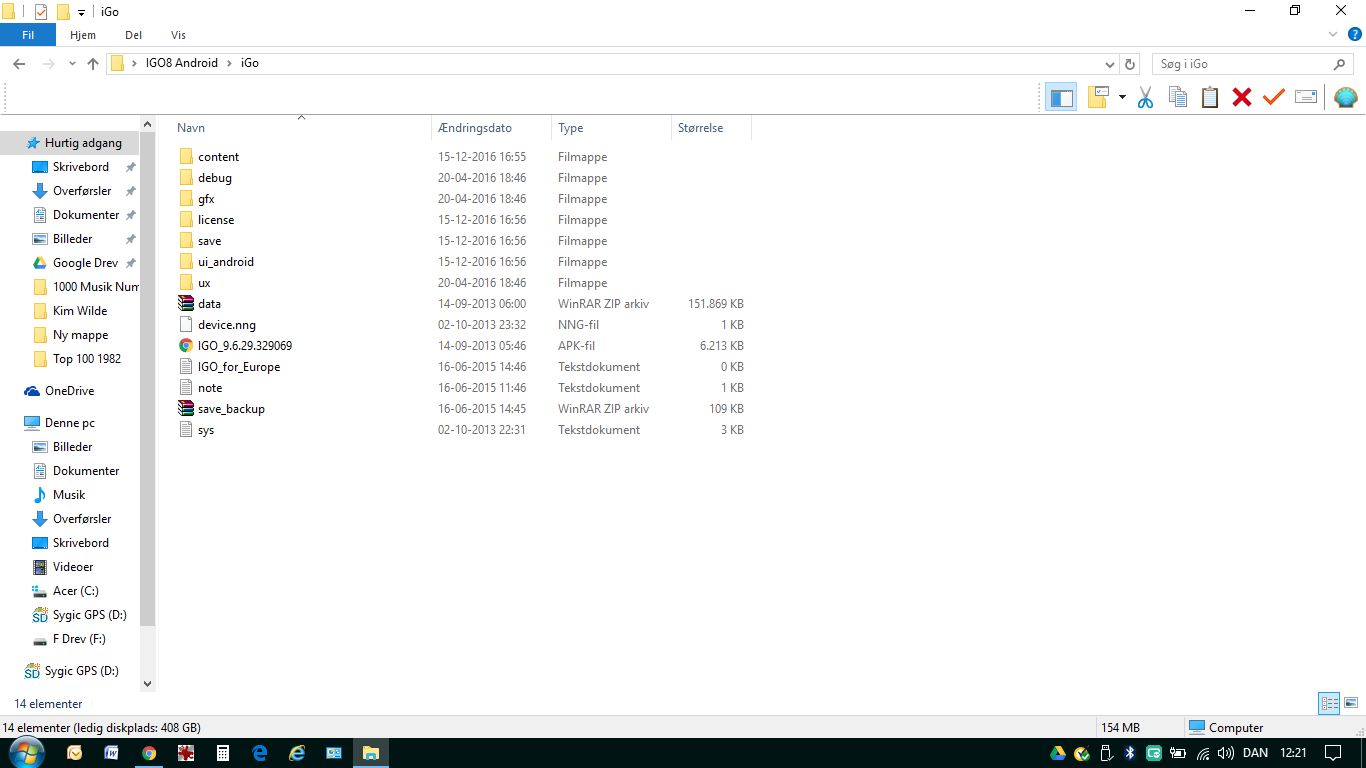Select the license folder
This screenshot has height=768, width=1366.
(216, 220)
